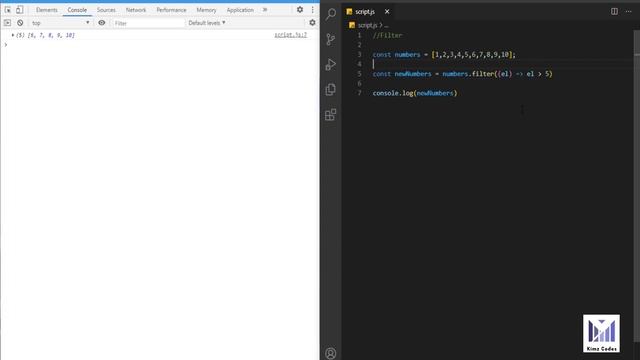Image resolution: width=640 pixels, height=360 pixels.
Task: Open the Run and Debug view
Action: click(331, 64)
